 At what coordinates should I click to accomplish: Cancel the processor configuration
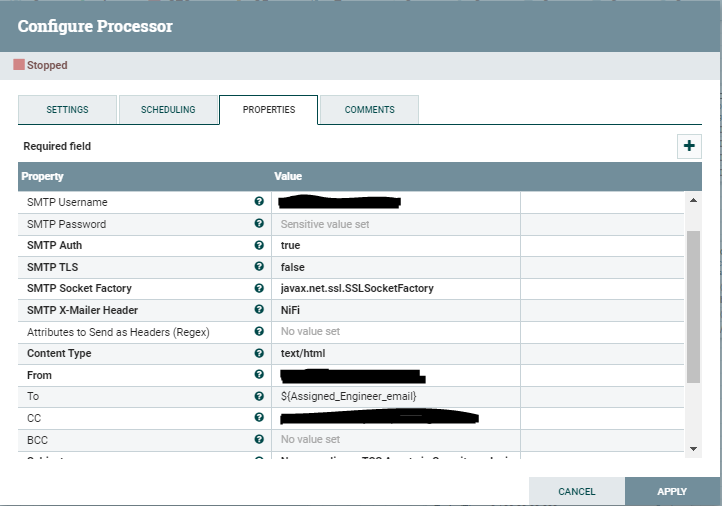tap(576, 491)
